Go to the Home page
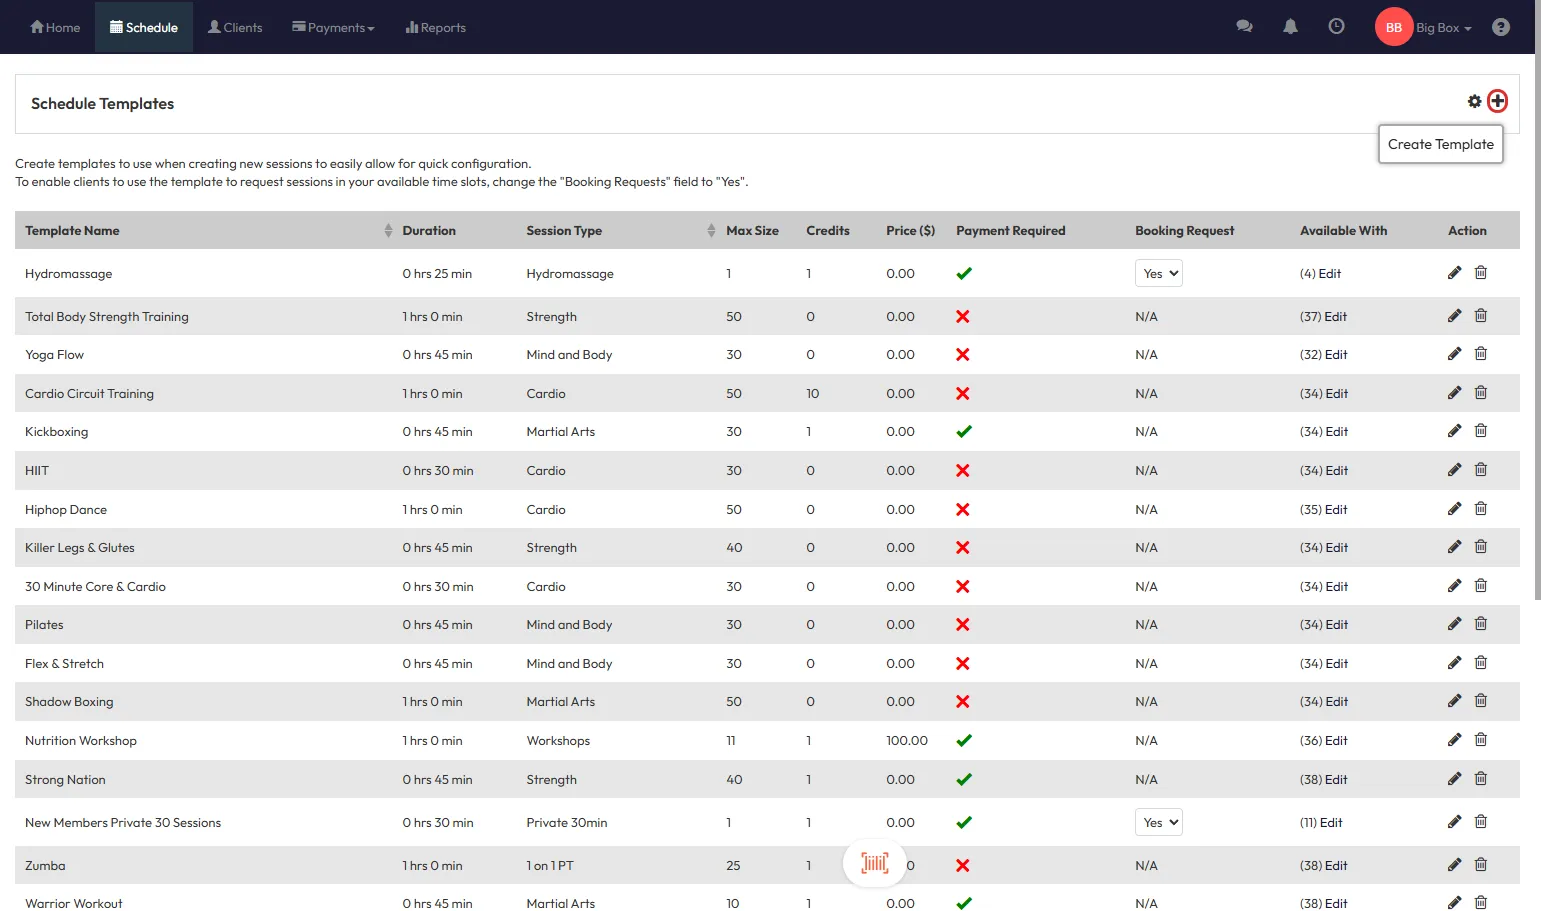This screenshot has width=1541, height=911. coord(55,27)
